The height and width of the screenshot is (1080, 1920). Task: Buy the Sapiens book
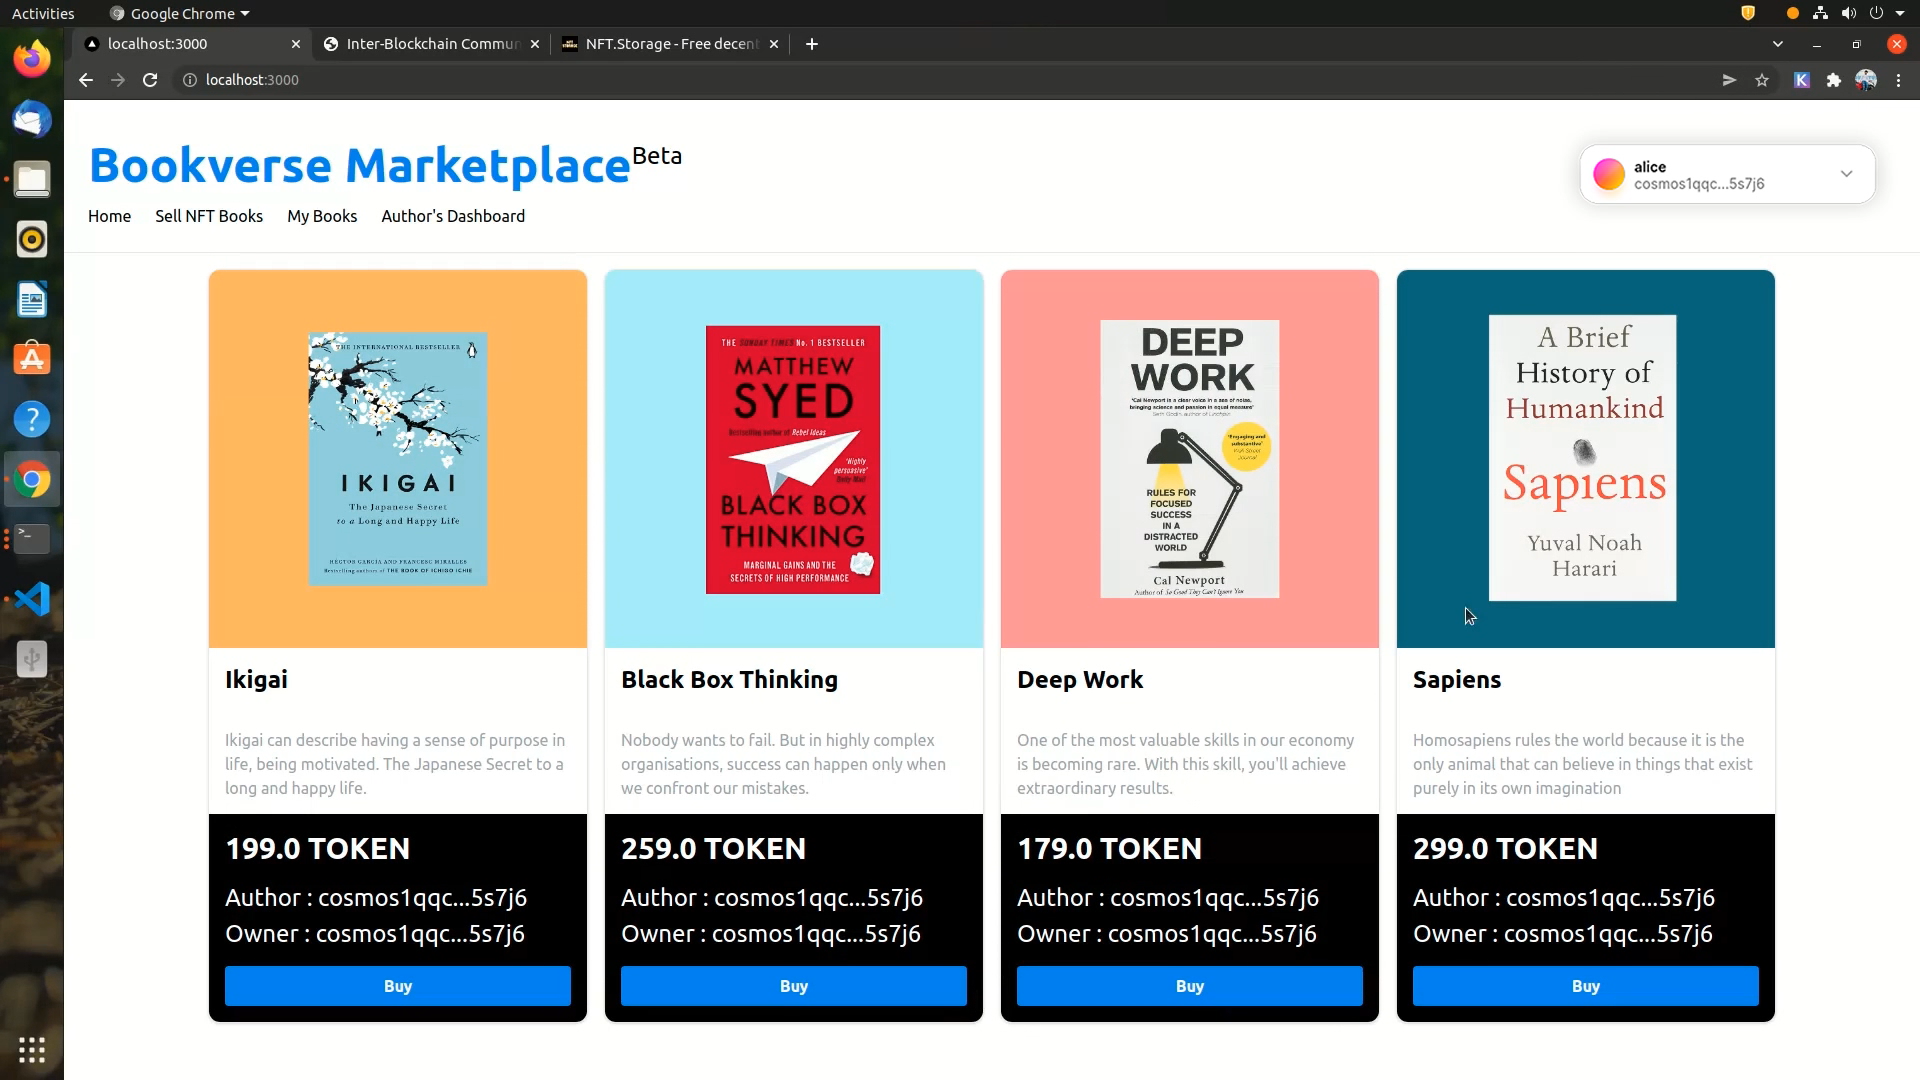pyautogui.click(x=1585, y=986)
